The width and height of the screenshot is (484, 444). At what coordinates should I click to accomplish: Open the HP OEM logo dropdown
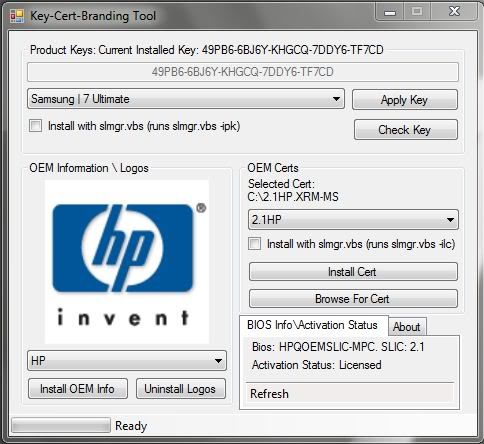(x=127, y=361)
